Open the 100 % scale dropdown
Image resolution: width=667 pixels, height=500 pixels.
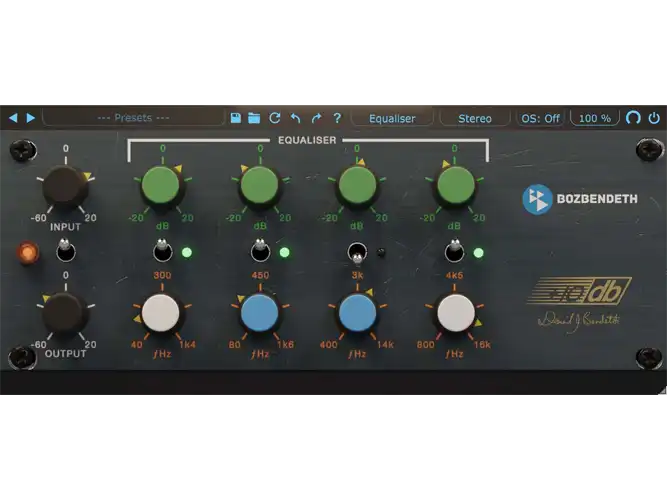595,118
